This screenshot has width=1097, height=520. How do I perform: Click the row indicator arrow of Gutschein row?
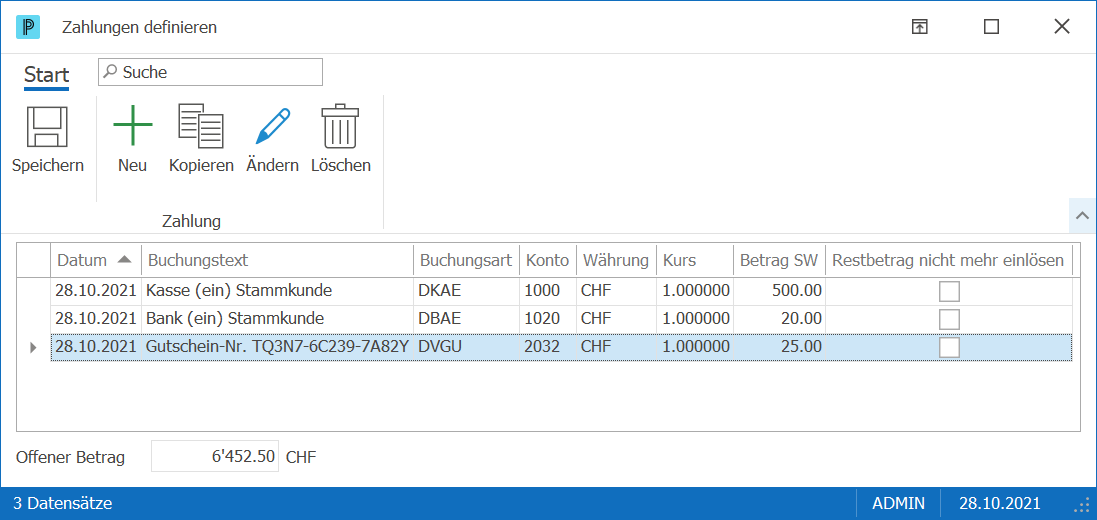coord(33,347)
